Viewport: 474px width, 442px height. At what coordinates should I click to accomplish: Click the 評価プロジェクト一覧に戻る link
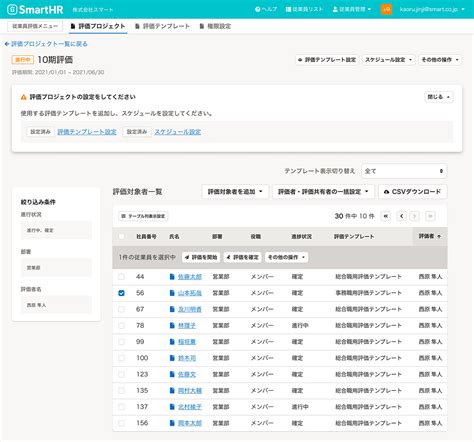(x=46, y=44)
